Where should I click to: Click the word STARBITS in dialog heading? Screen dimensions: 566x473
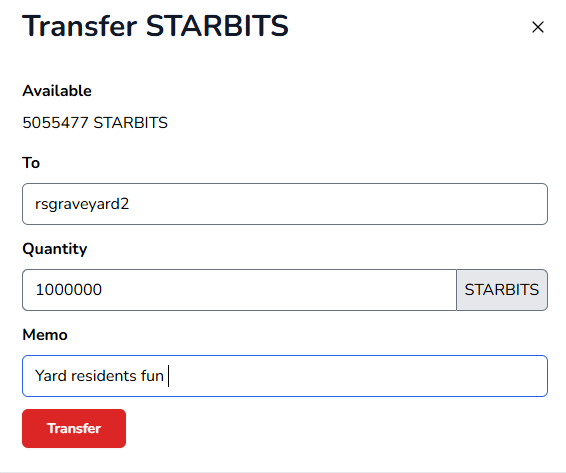coord(217,26)
